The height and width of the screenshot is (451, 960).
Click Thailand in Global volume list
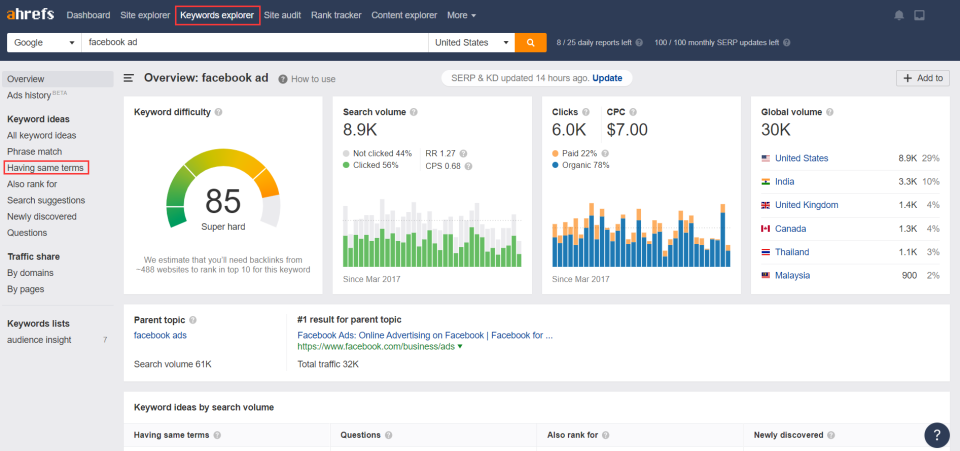[792, 252]
